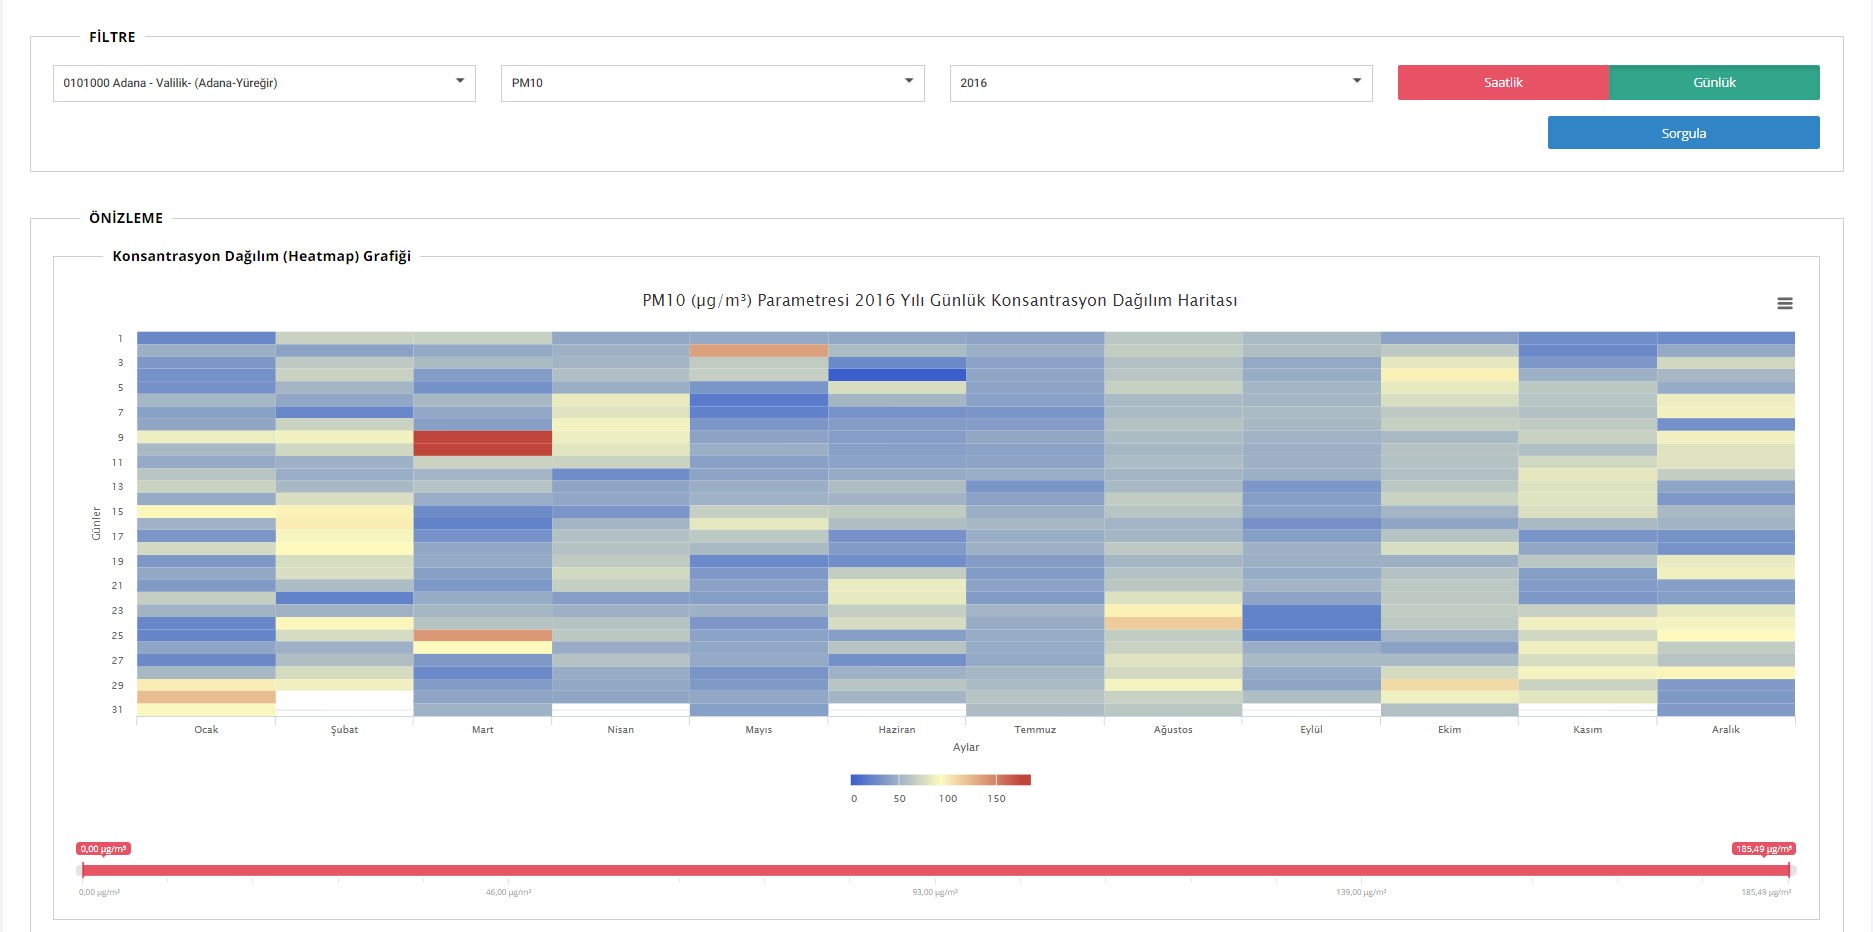
Task: Switch to Saatlik hourly mode
Action: (1503, 83)
